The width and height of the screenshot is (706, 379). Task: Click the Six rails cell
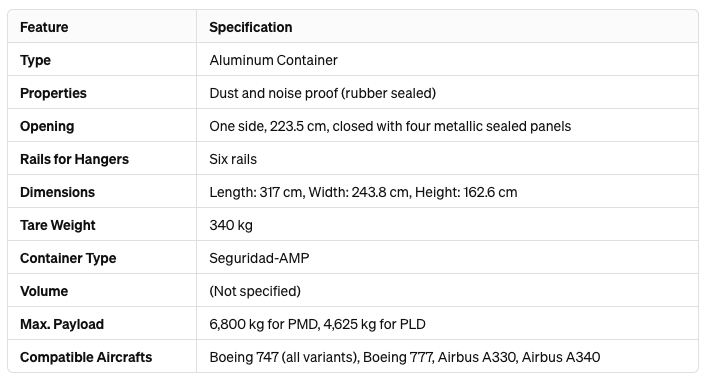(233, 159)
